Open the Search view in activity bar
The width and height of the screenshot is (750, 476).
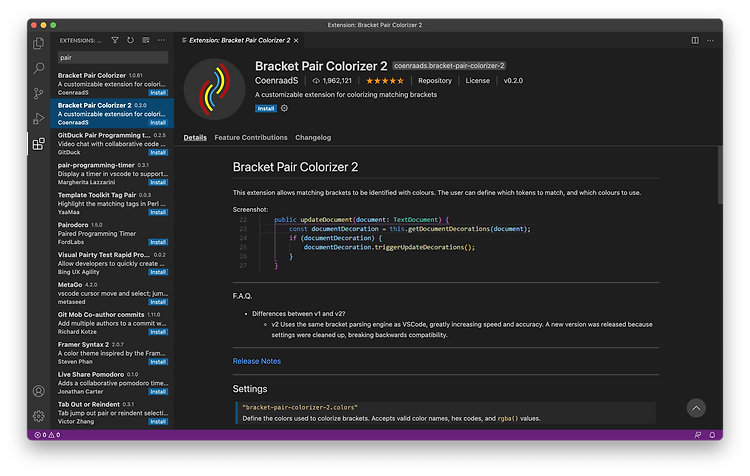coord(39,68)
